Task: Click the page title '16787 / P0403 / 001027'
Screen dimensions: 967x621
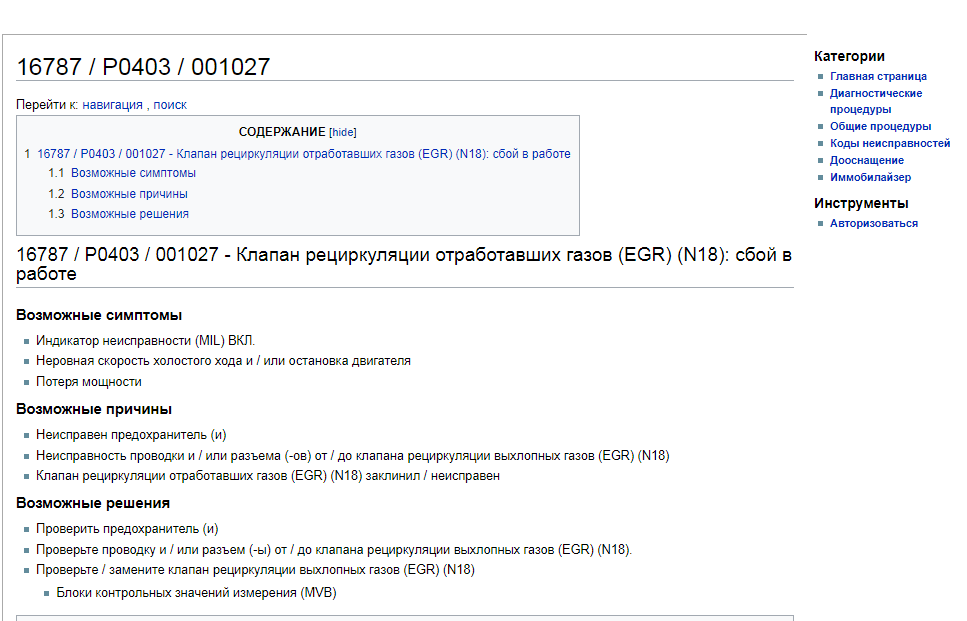Action: pos(143,67)
